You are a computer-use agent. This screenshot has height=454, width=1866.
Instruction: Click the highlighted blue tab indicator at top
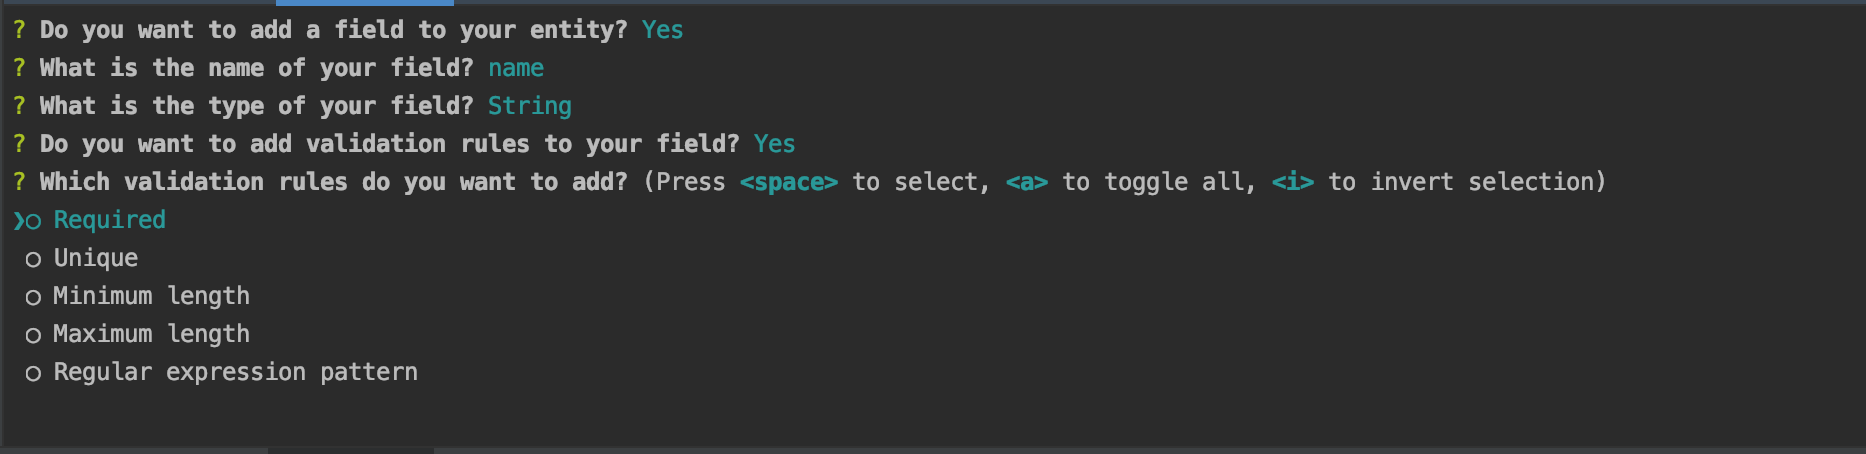(365, 3)
